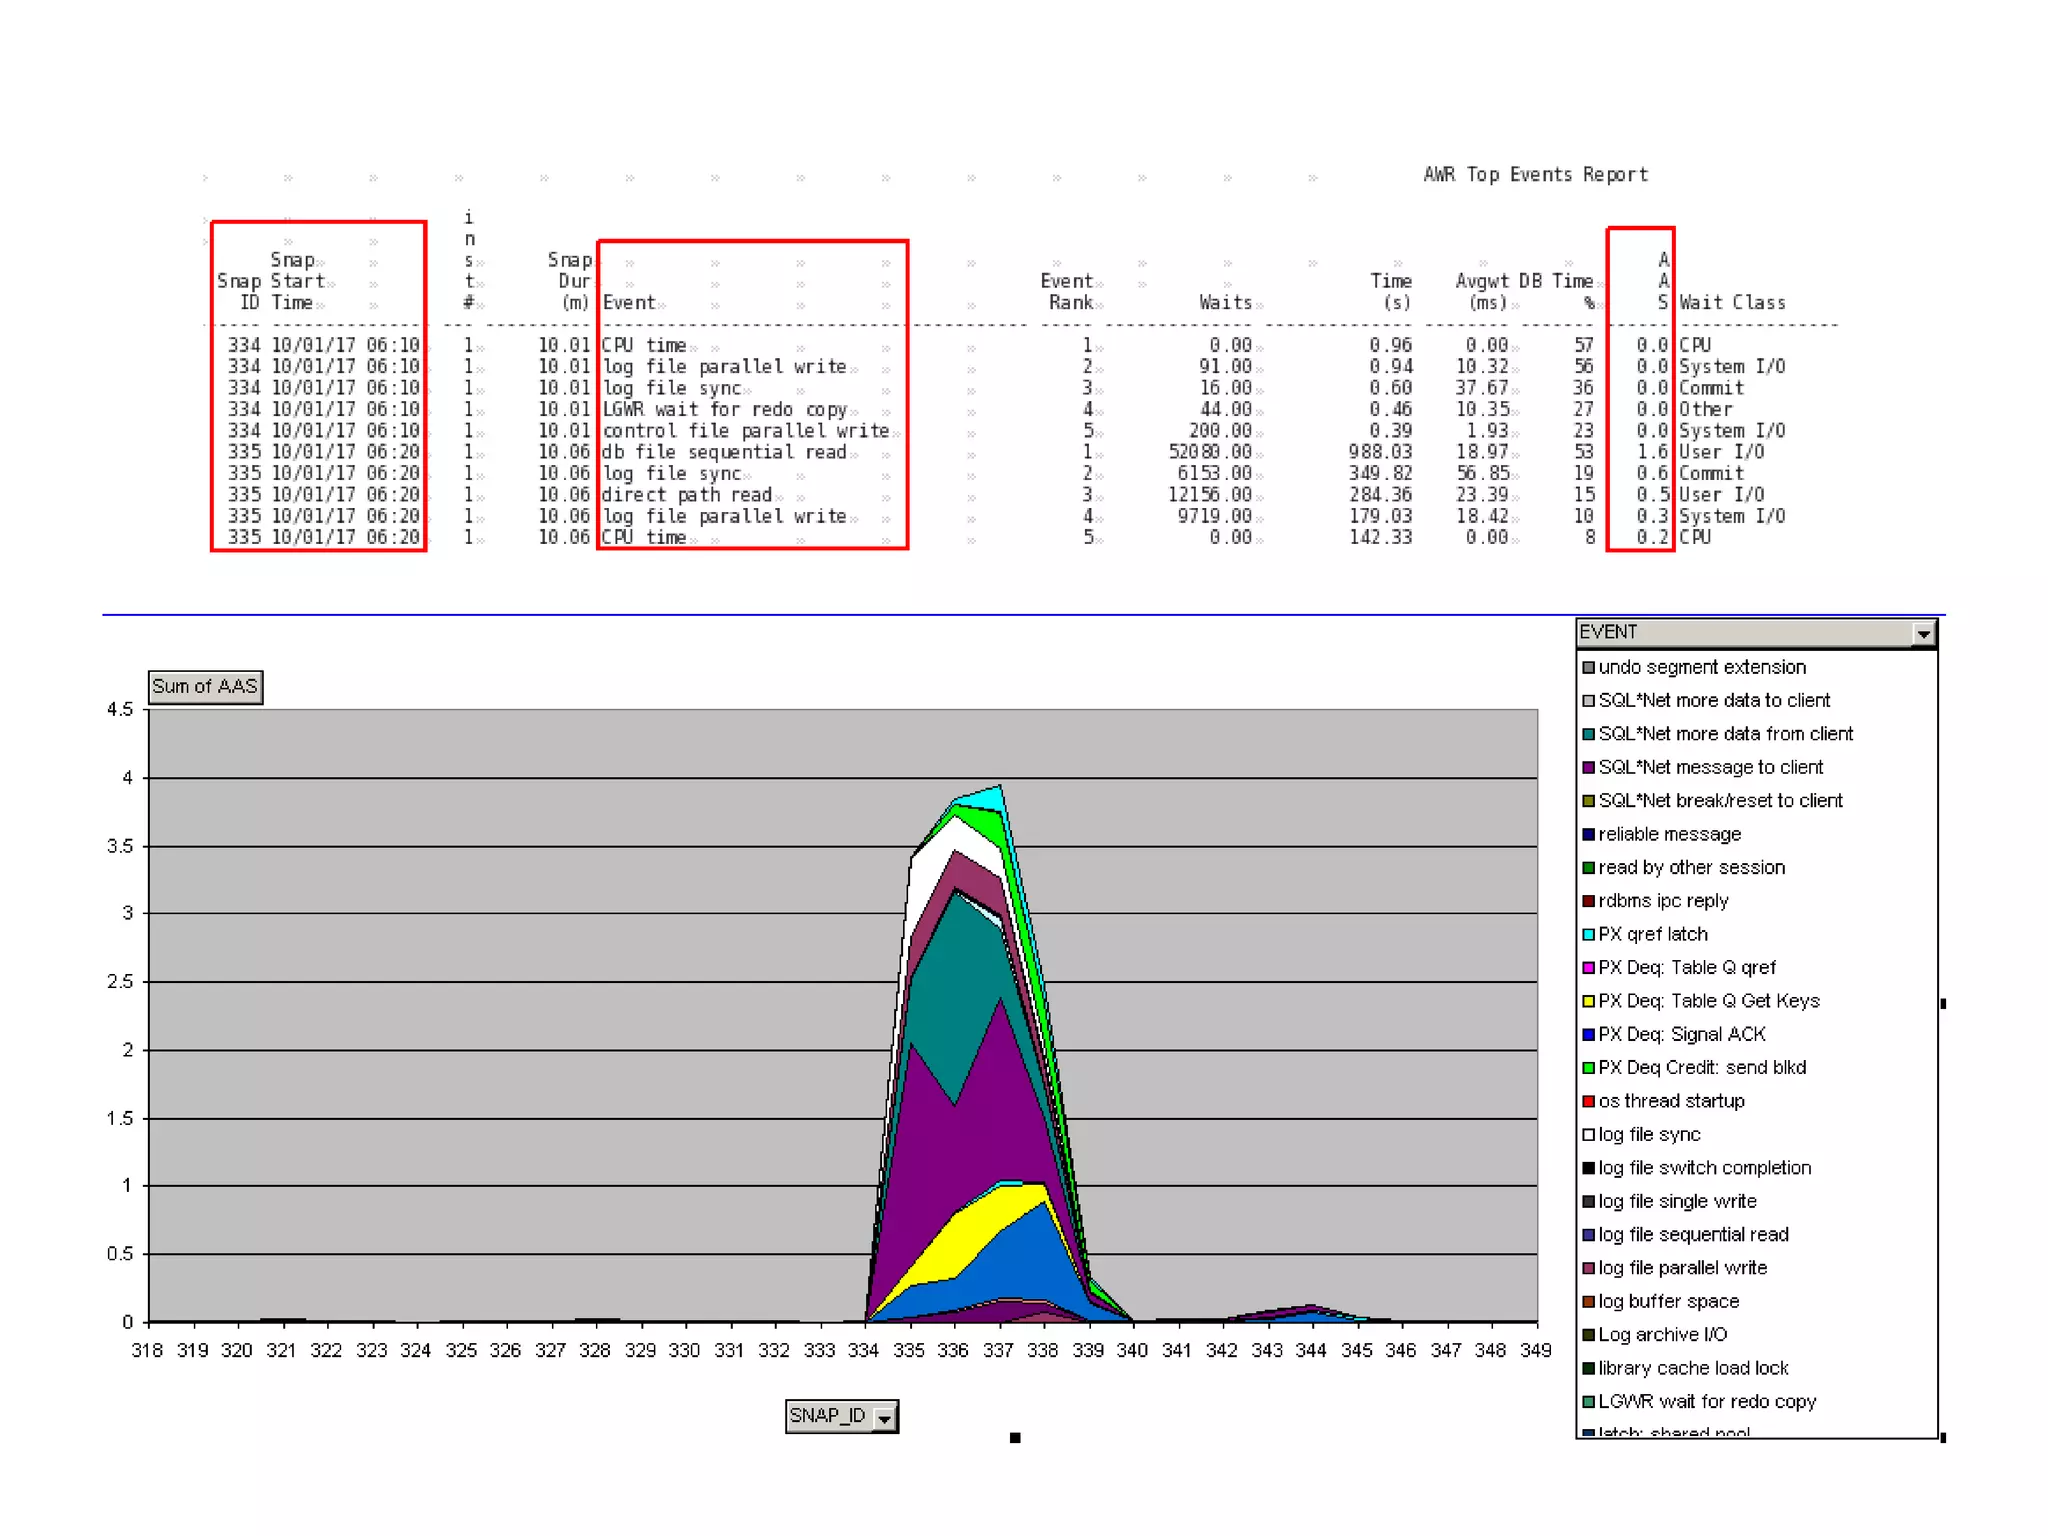Viewport: 2048px width, 1536px height.
Task: Click PX Deq: Signal ACK legend marker
Action: [1588, 1034]
